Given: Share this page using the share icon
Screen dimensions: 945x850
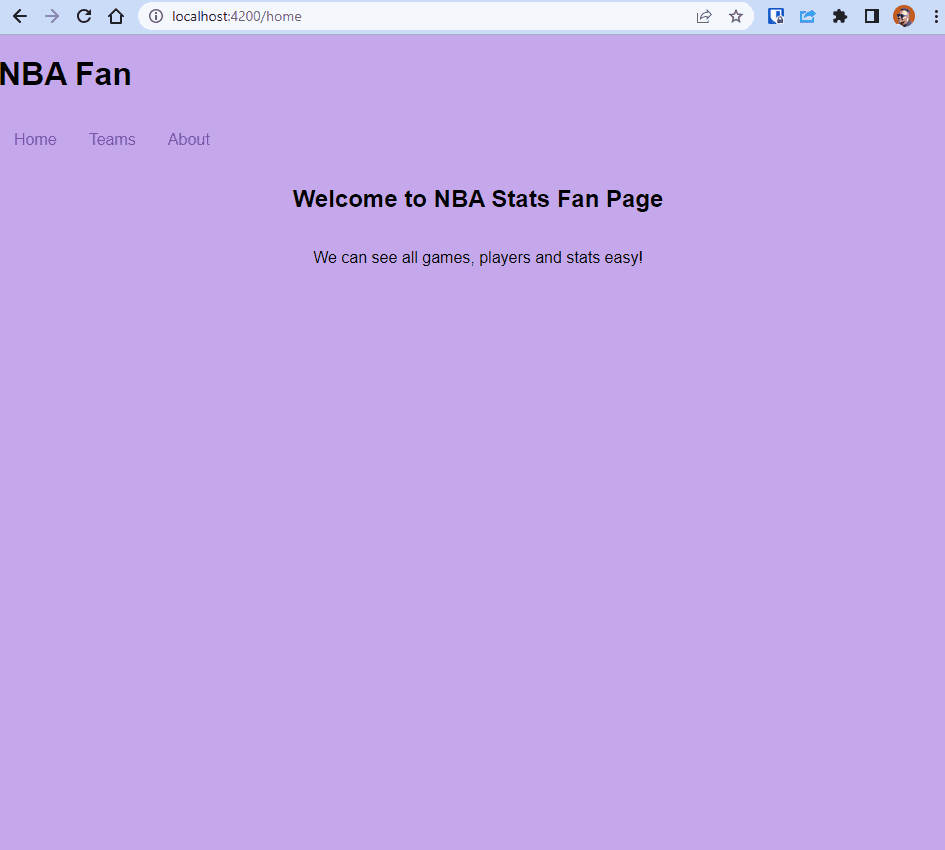Looking at the screenshot, I should [704, 16].
